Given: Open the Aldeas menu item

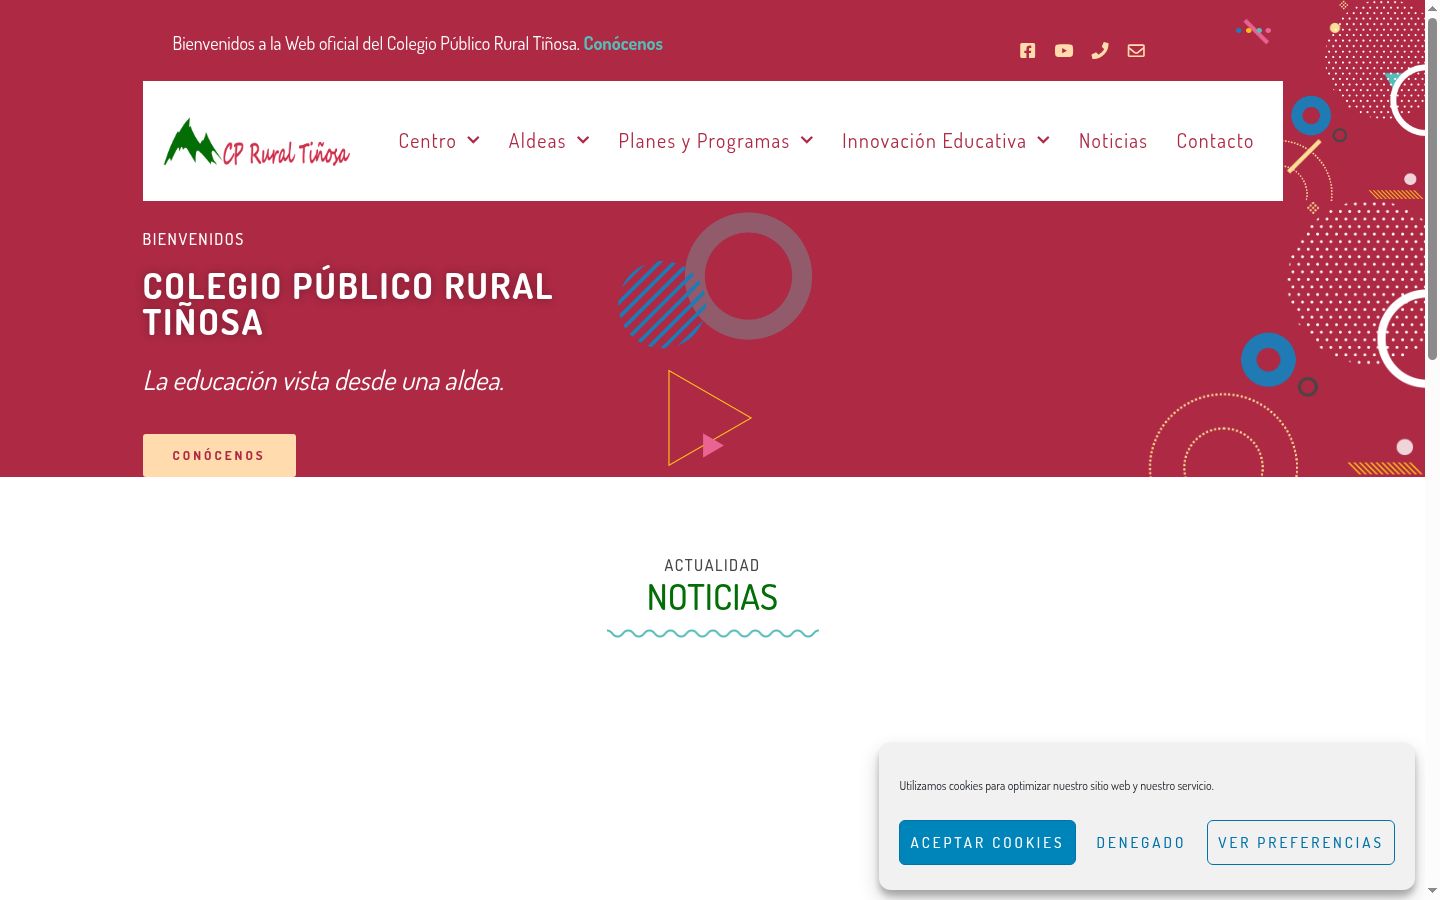Looking at the screenshot, I should point(537,141).
